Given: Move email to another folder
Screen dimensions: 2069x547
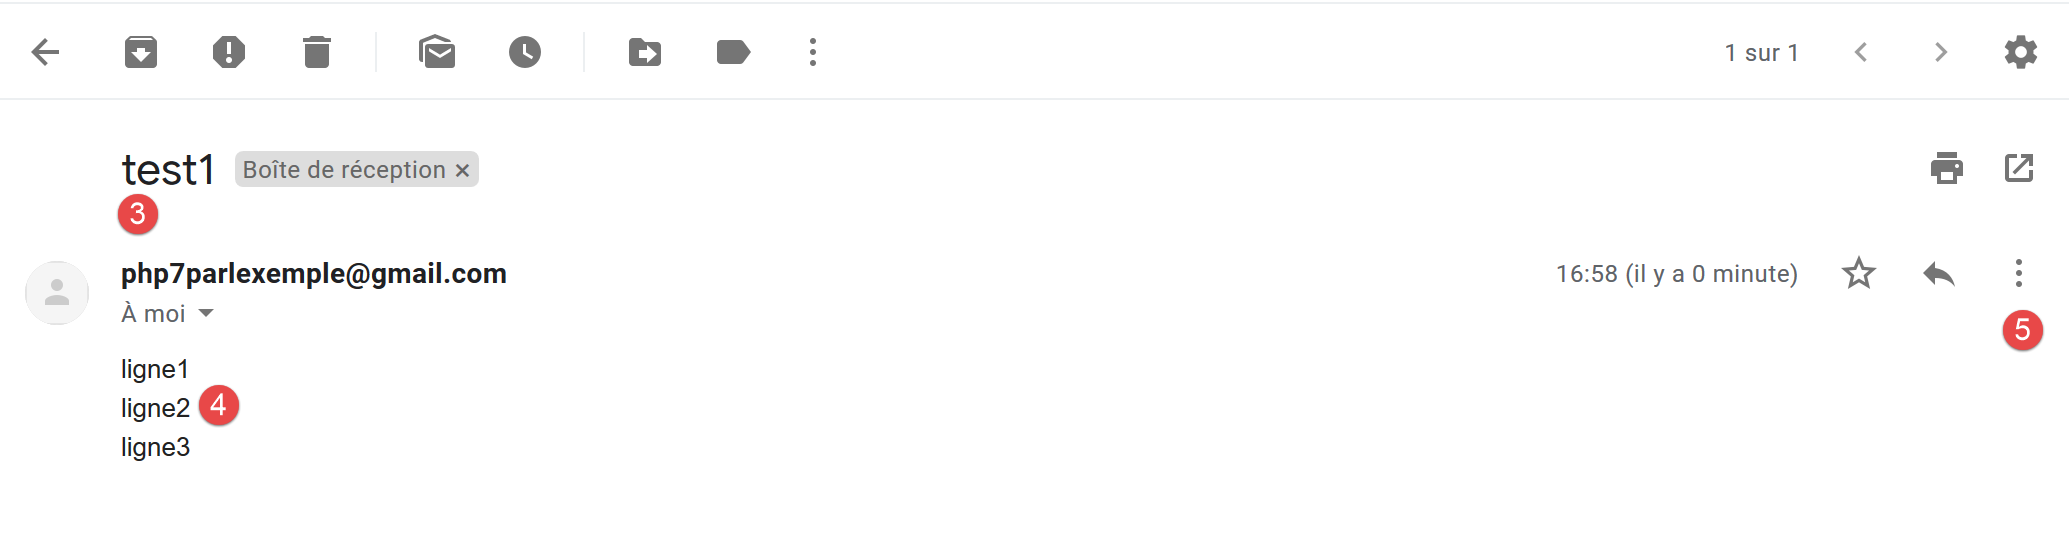Looking at the screenshot, I should 645,52.
